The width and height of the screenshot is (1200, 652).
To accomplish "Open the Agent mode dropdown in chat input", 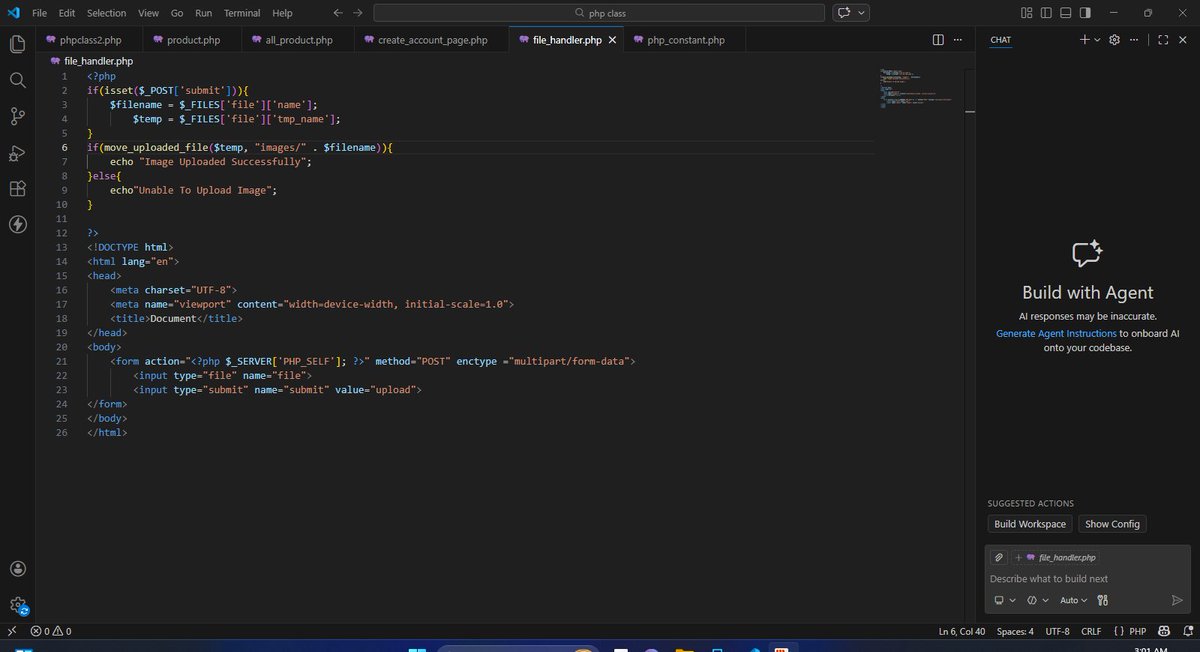I will click(1003, 600).
